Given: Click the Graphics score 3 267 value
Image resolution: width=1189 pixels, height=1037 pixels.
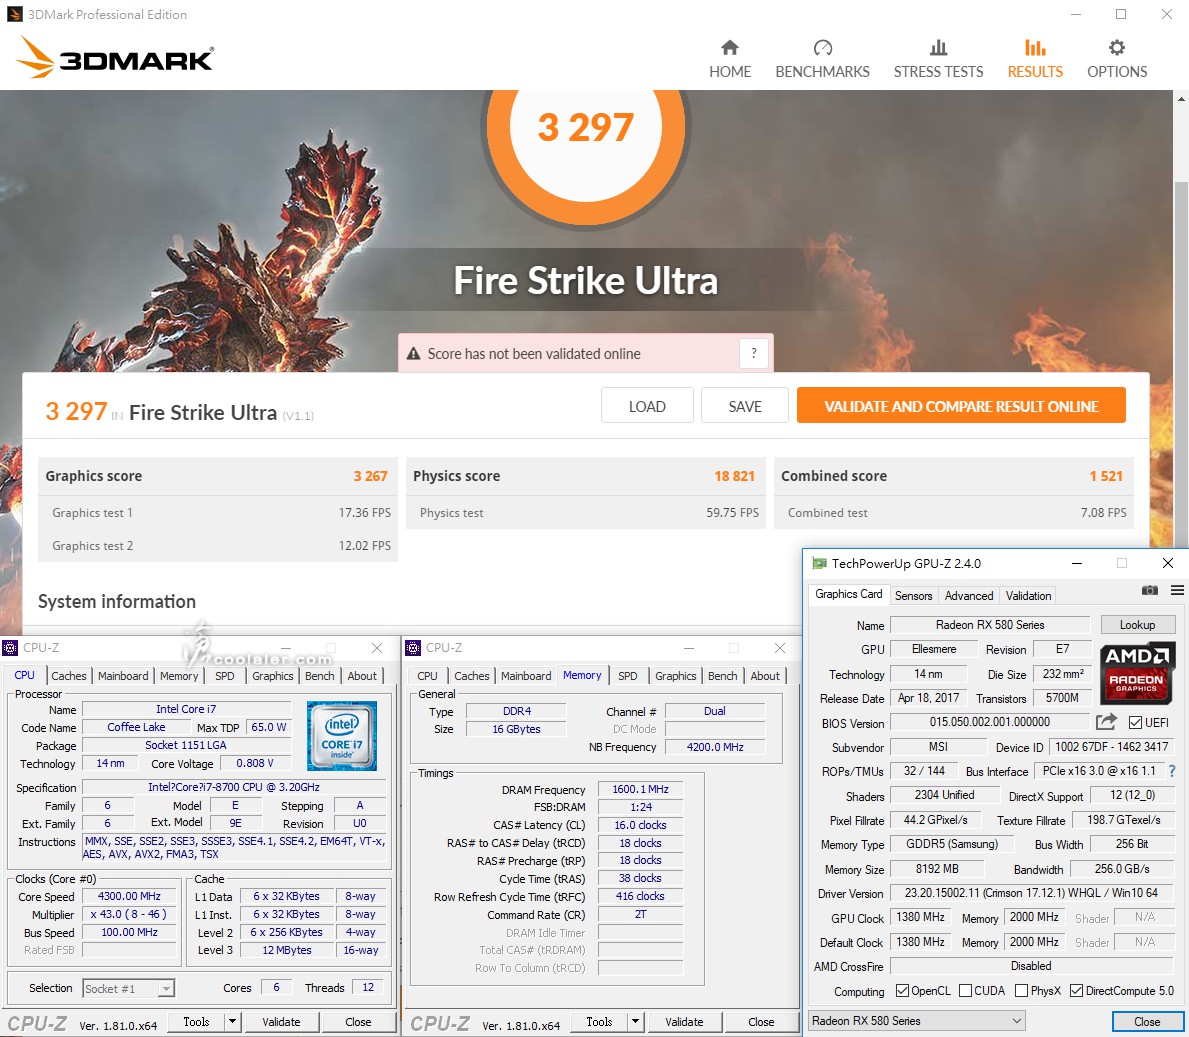Looking at the screenshot, I should 370,476.
